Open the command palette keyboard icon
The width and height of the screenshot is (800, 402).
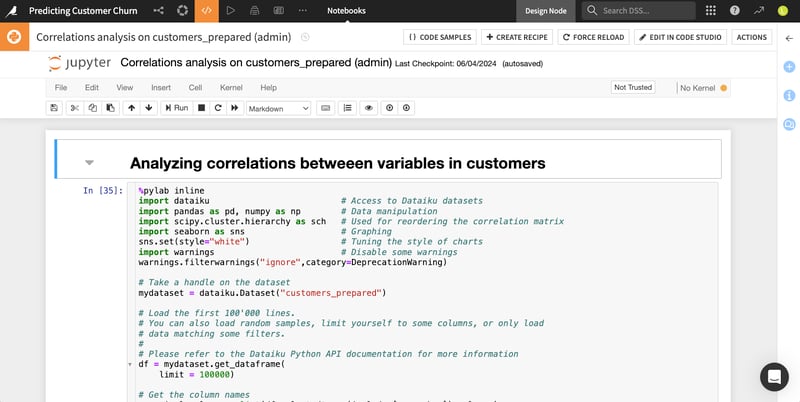(326, 108)
